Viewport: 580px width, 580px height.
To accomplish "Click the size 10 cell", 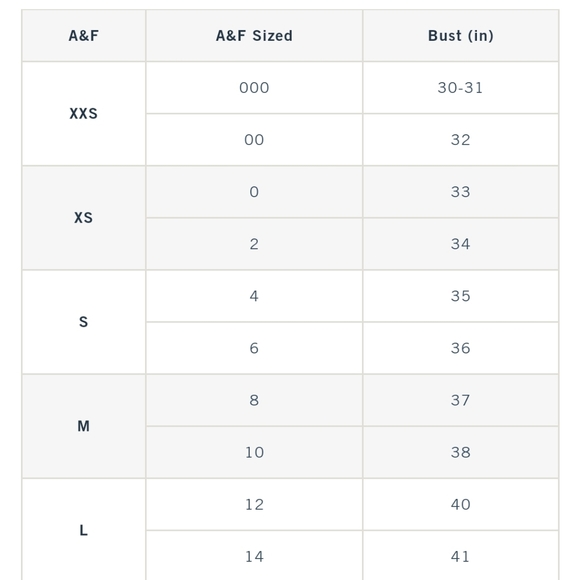I will click(x=254, y=452).
